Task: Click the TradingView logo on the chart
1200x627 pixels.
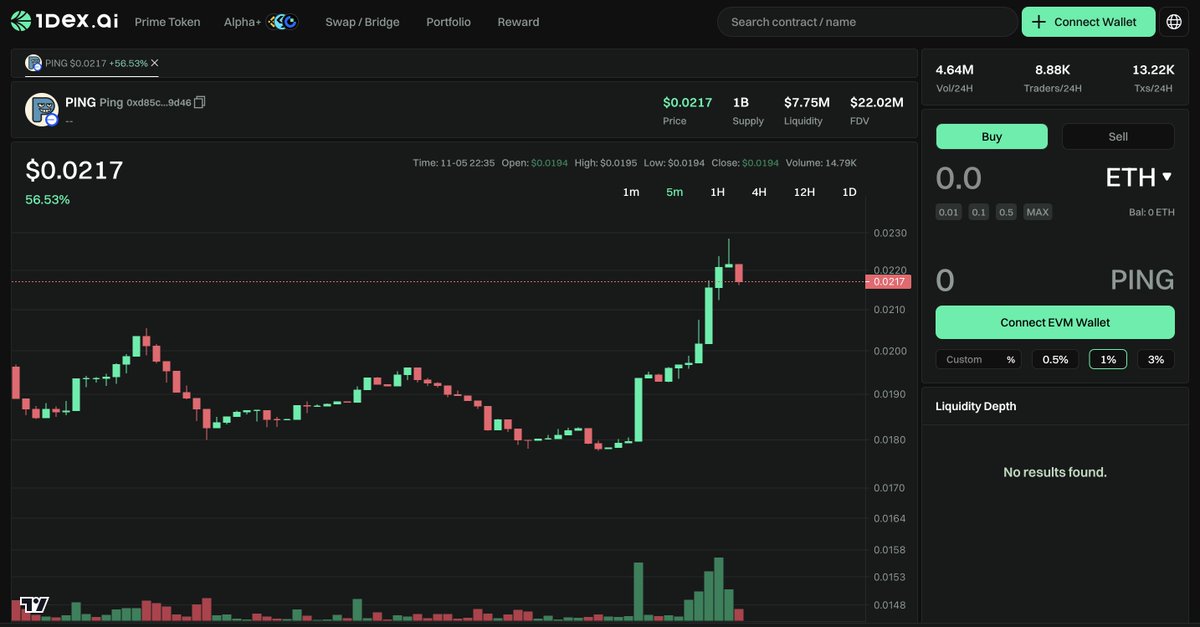Action: tap(33, 603)
